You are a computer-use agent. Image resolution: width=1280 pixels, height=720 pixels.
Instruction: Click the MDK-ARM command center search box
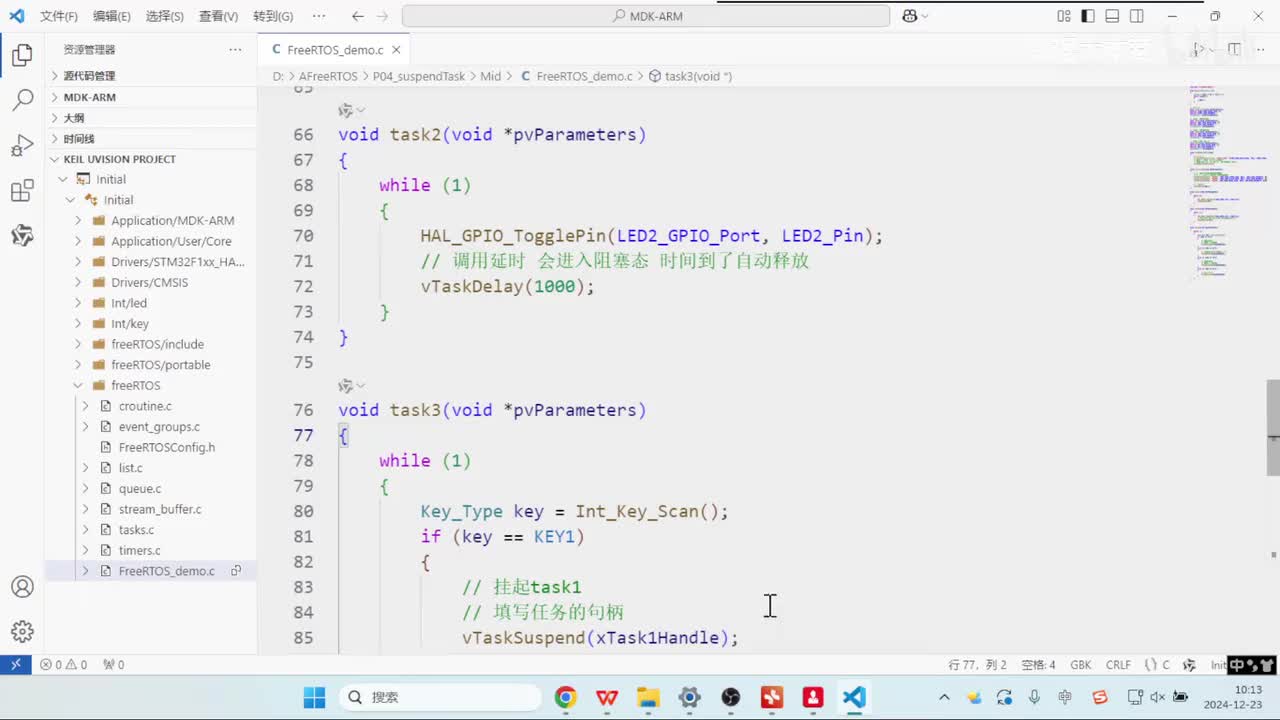pos(646,16)
